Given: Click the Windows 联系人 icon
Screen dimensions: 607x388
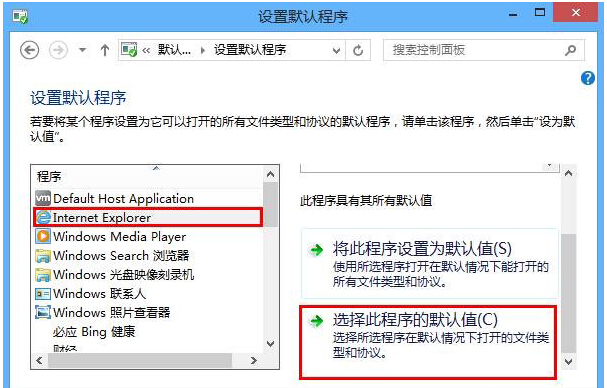Looking at the screenshot, I should (x=43, y=294).
